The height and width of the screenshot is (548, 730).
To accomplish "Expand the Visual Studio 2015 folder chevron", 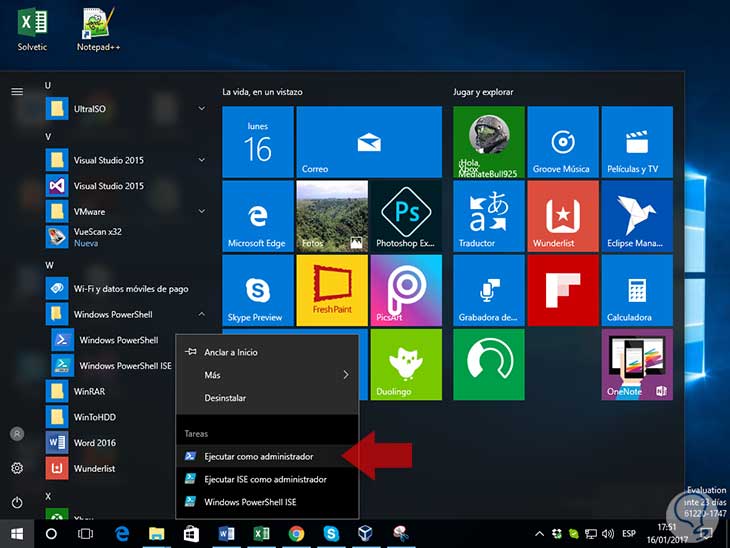I will click(x=202, y=160).
